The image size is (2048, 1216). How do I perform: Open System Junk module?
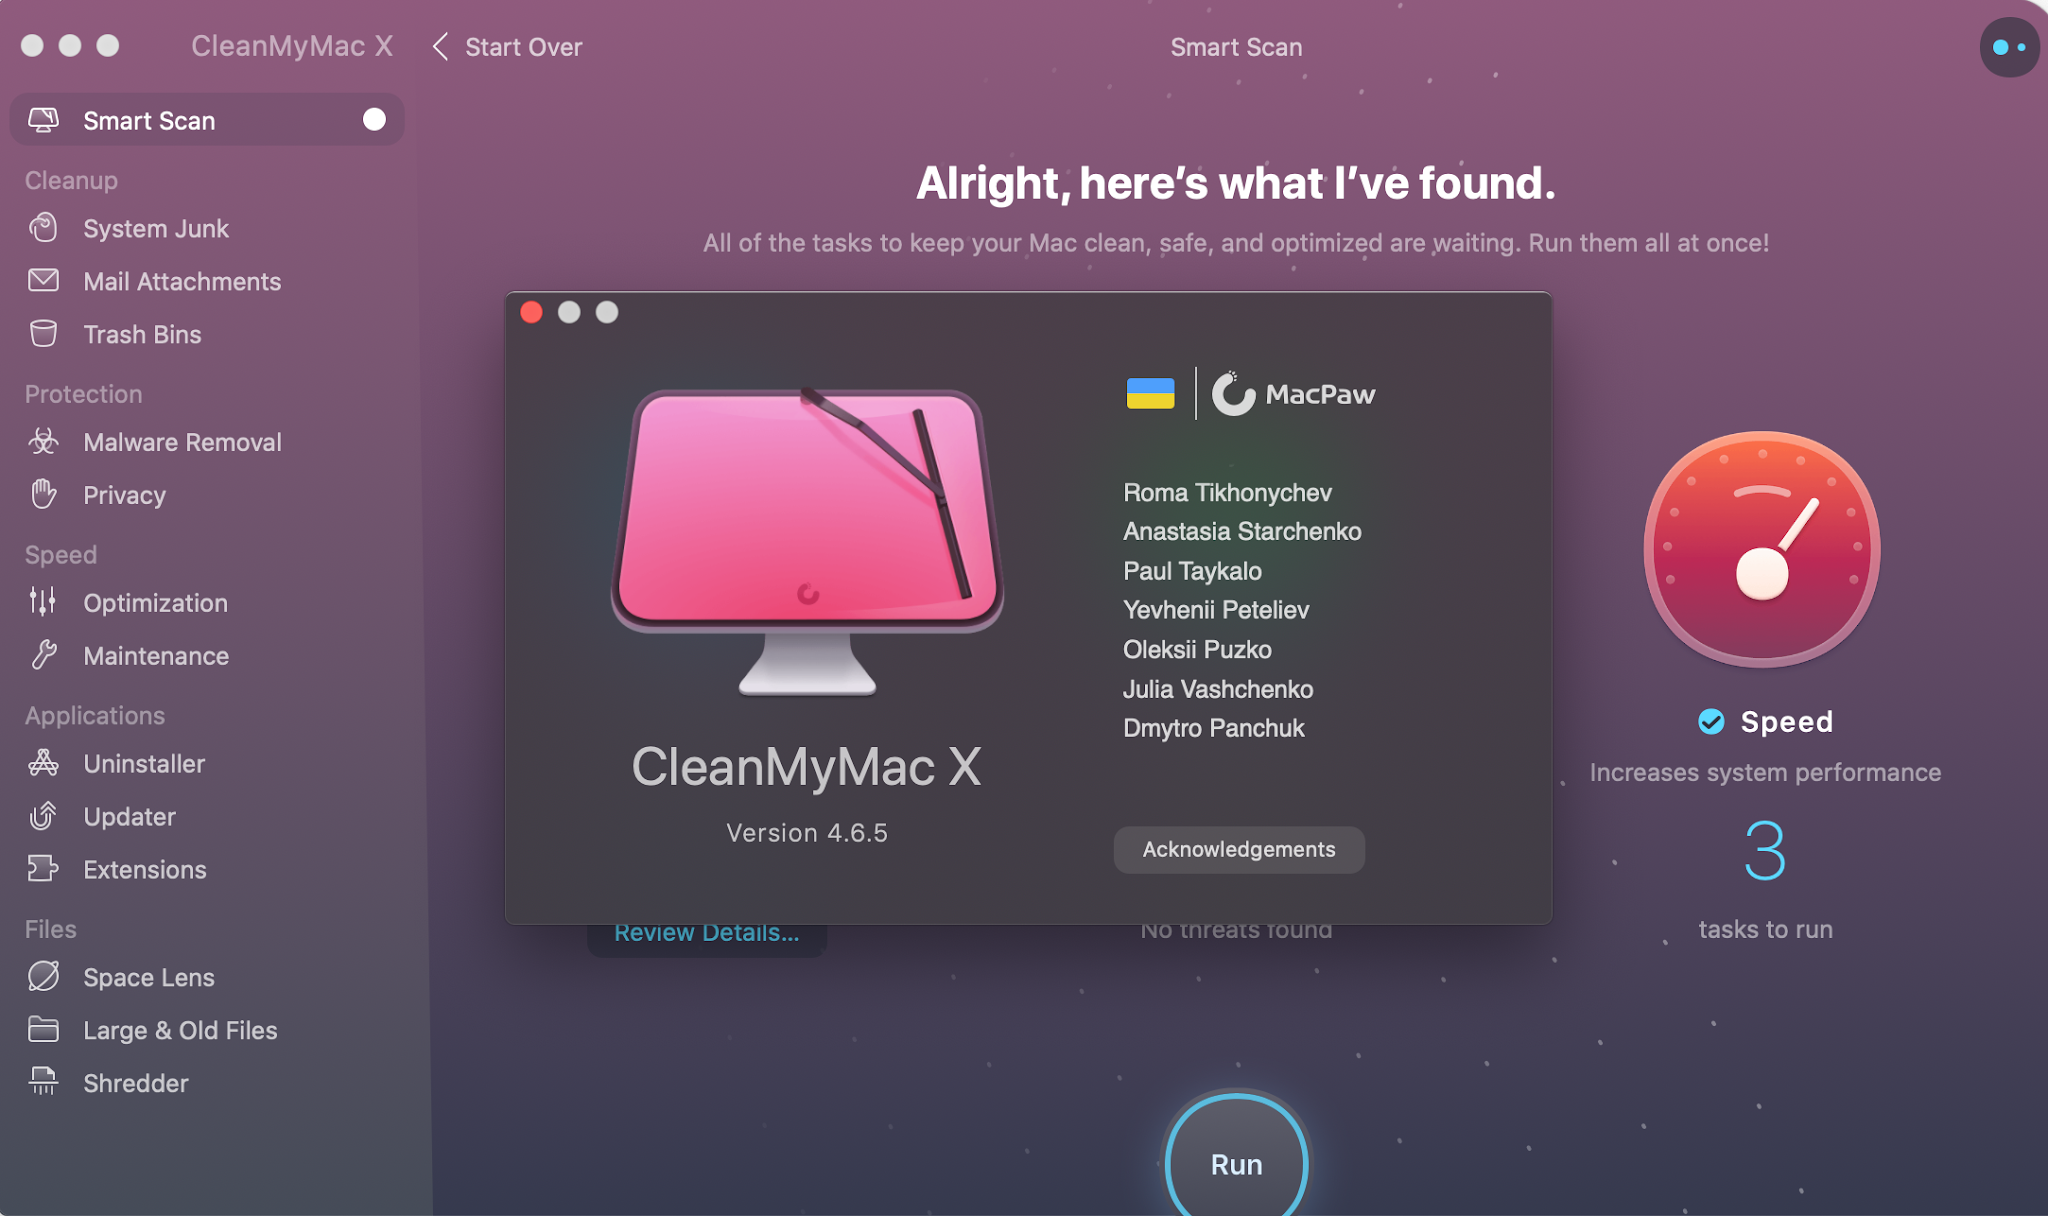click(x=156, y=229)
